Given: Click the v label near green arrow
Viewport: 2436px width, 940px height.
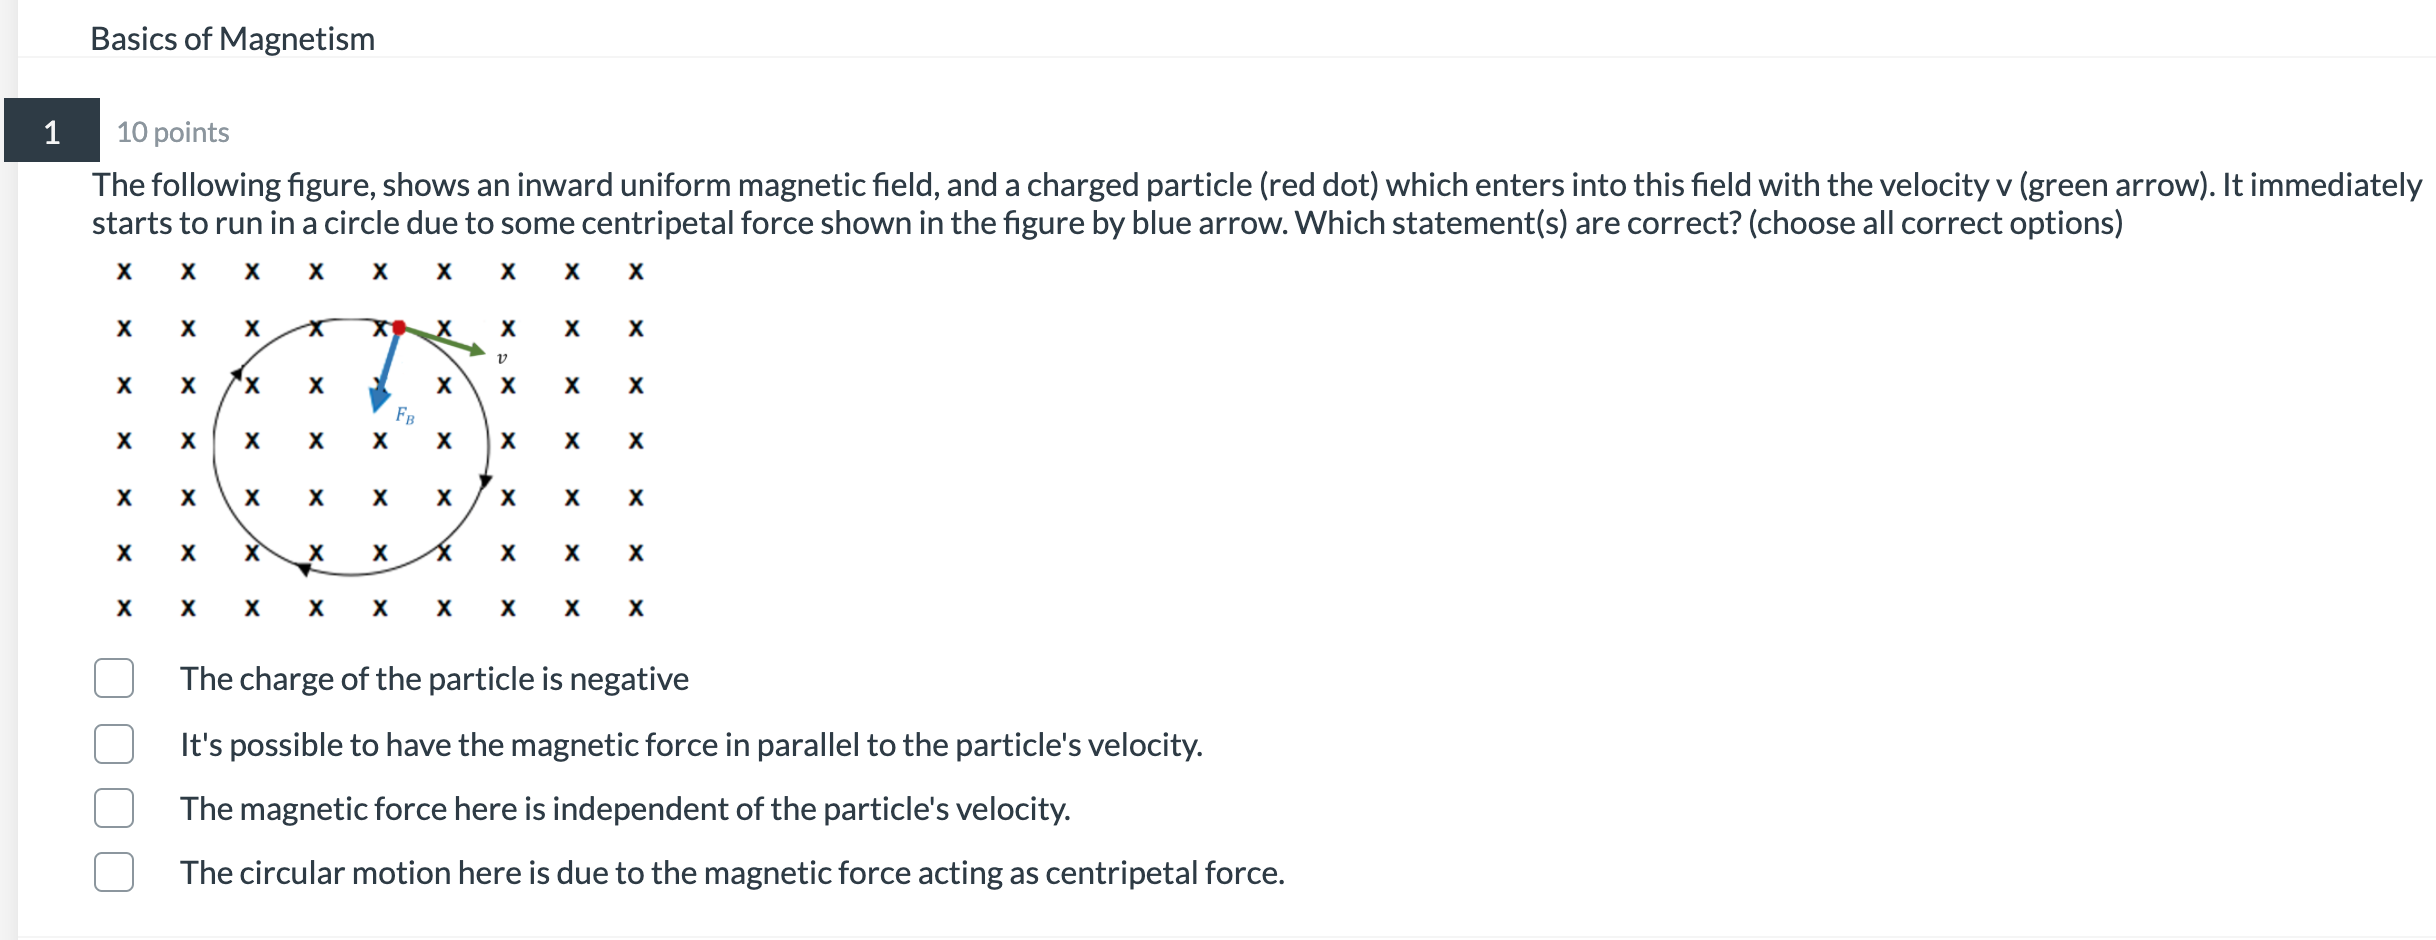Looking at the screenshot, I should (x=503, y=356).
